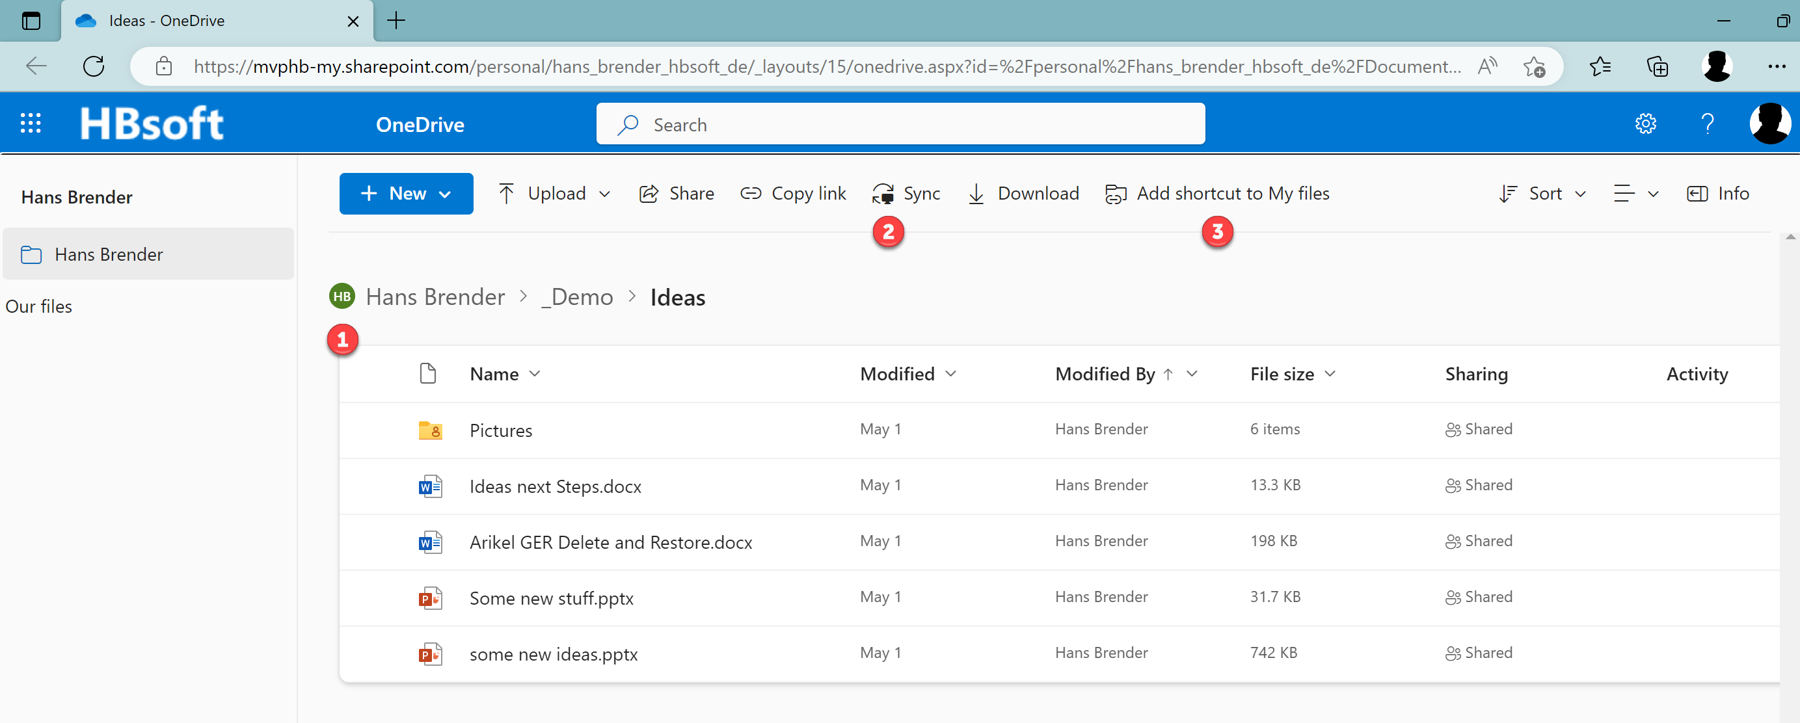Screen dimensions: 1800x723
Task: Open the settings gear icon
Action: pyautogui.click(x=1645, y=124)
